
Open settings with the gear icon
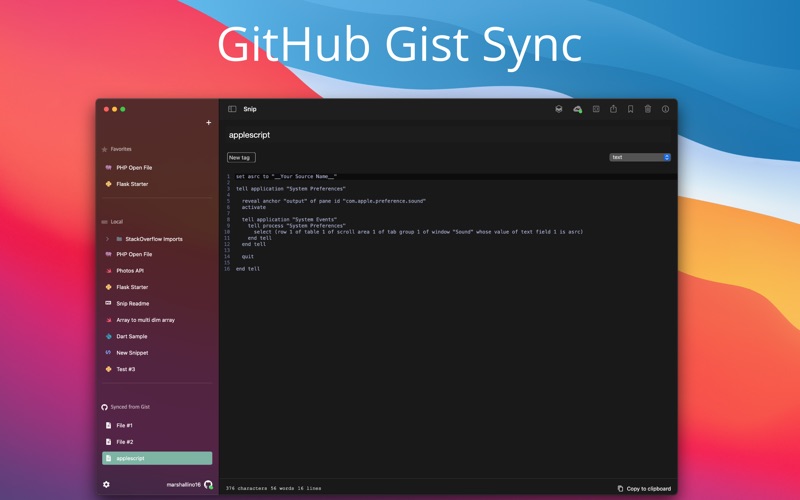pyautogui.click(x=106, y=484)
